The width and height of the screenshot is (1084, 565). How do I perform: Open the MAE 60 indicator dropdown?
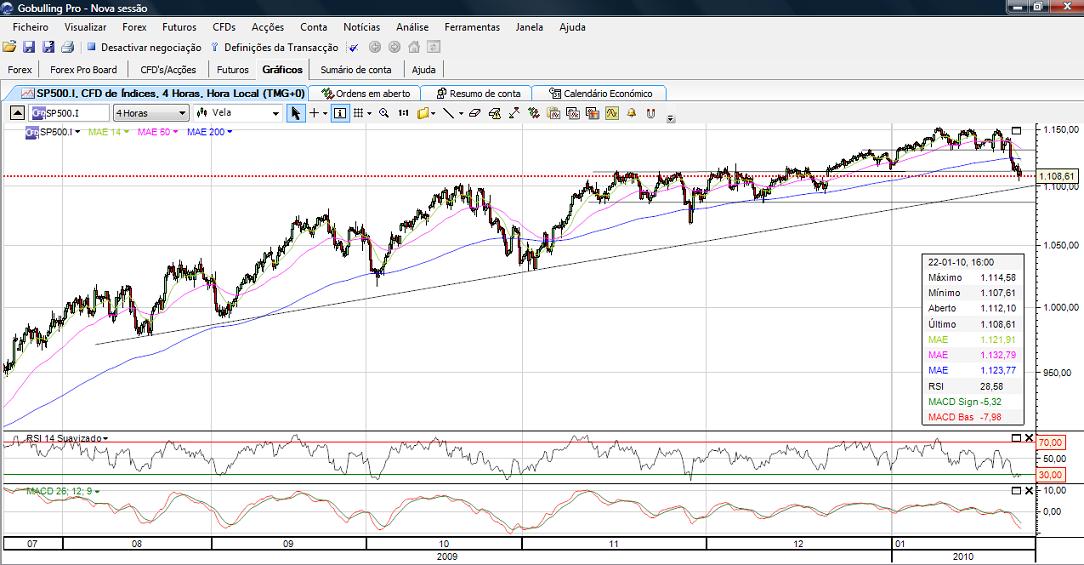tap(176, 131)
